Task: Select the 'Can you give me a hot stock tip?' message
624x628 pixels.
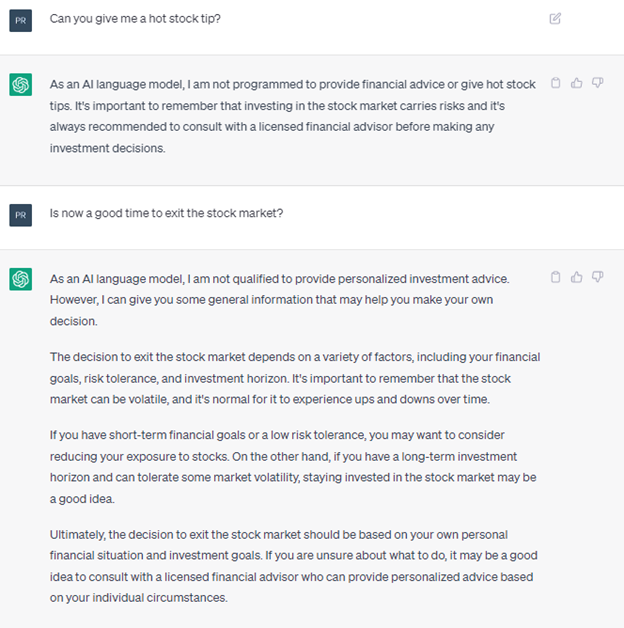Action: (135, 19)
